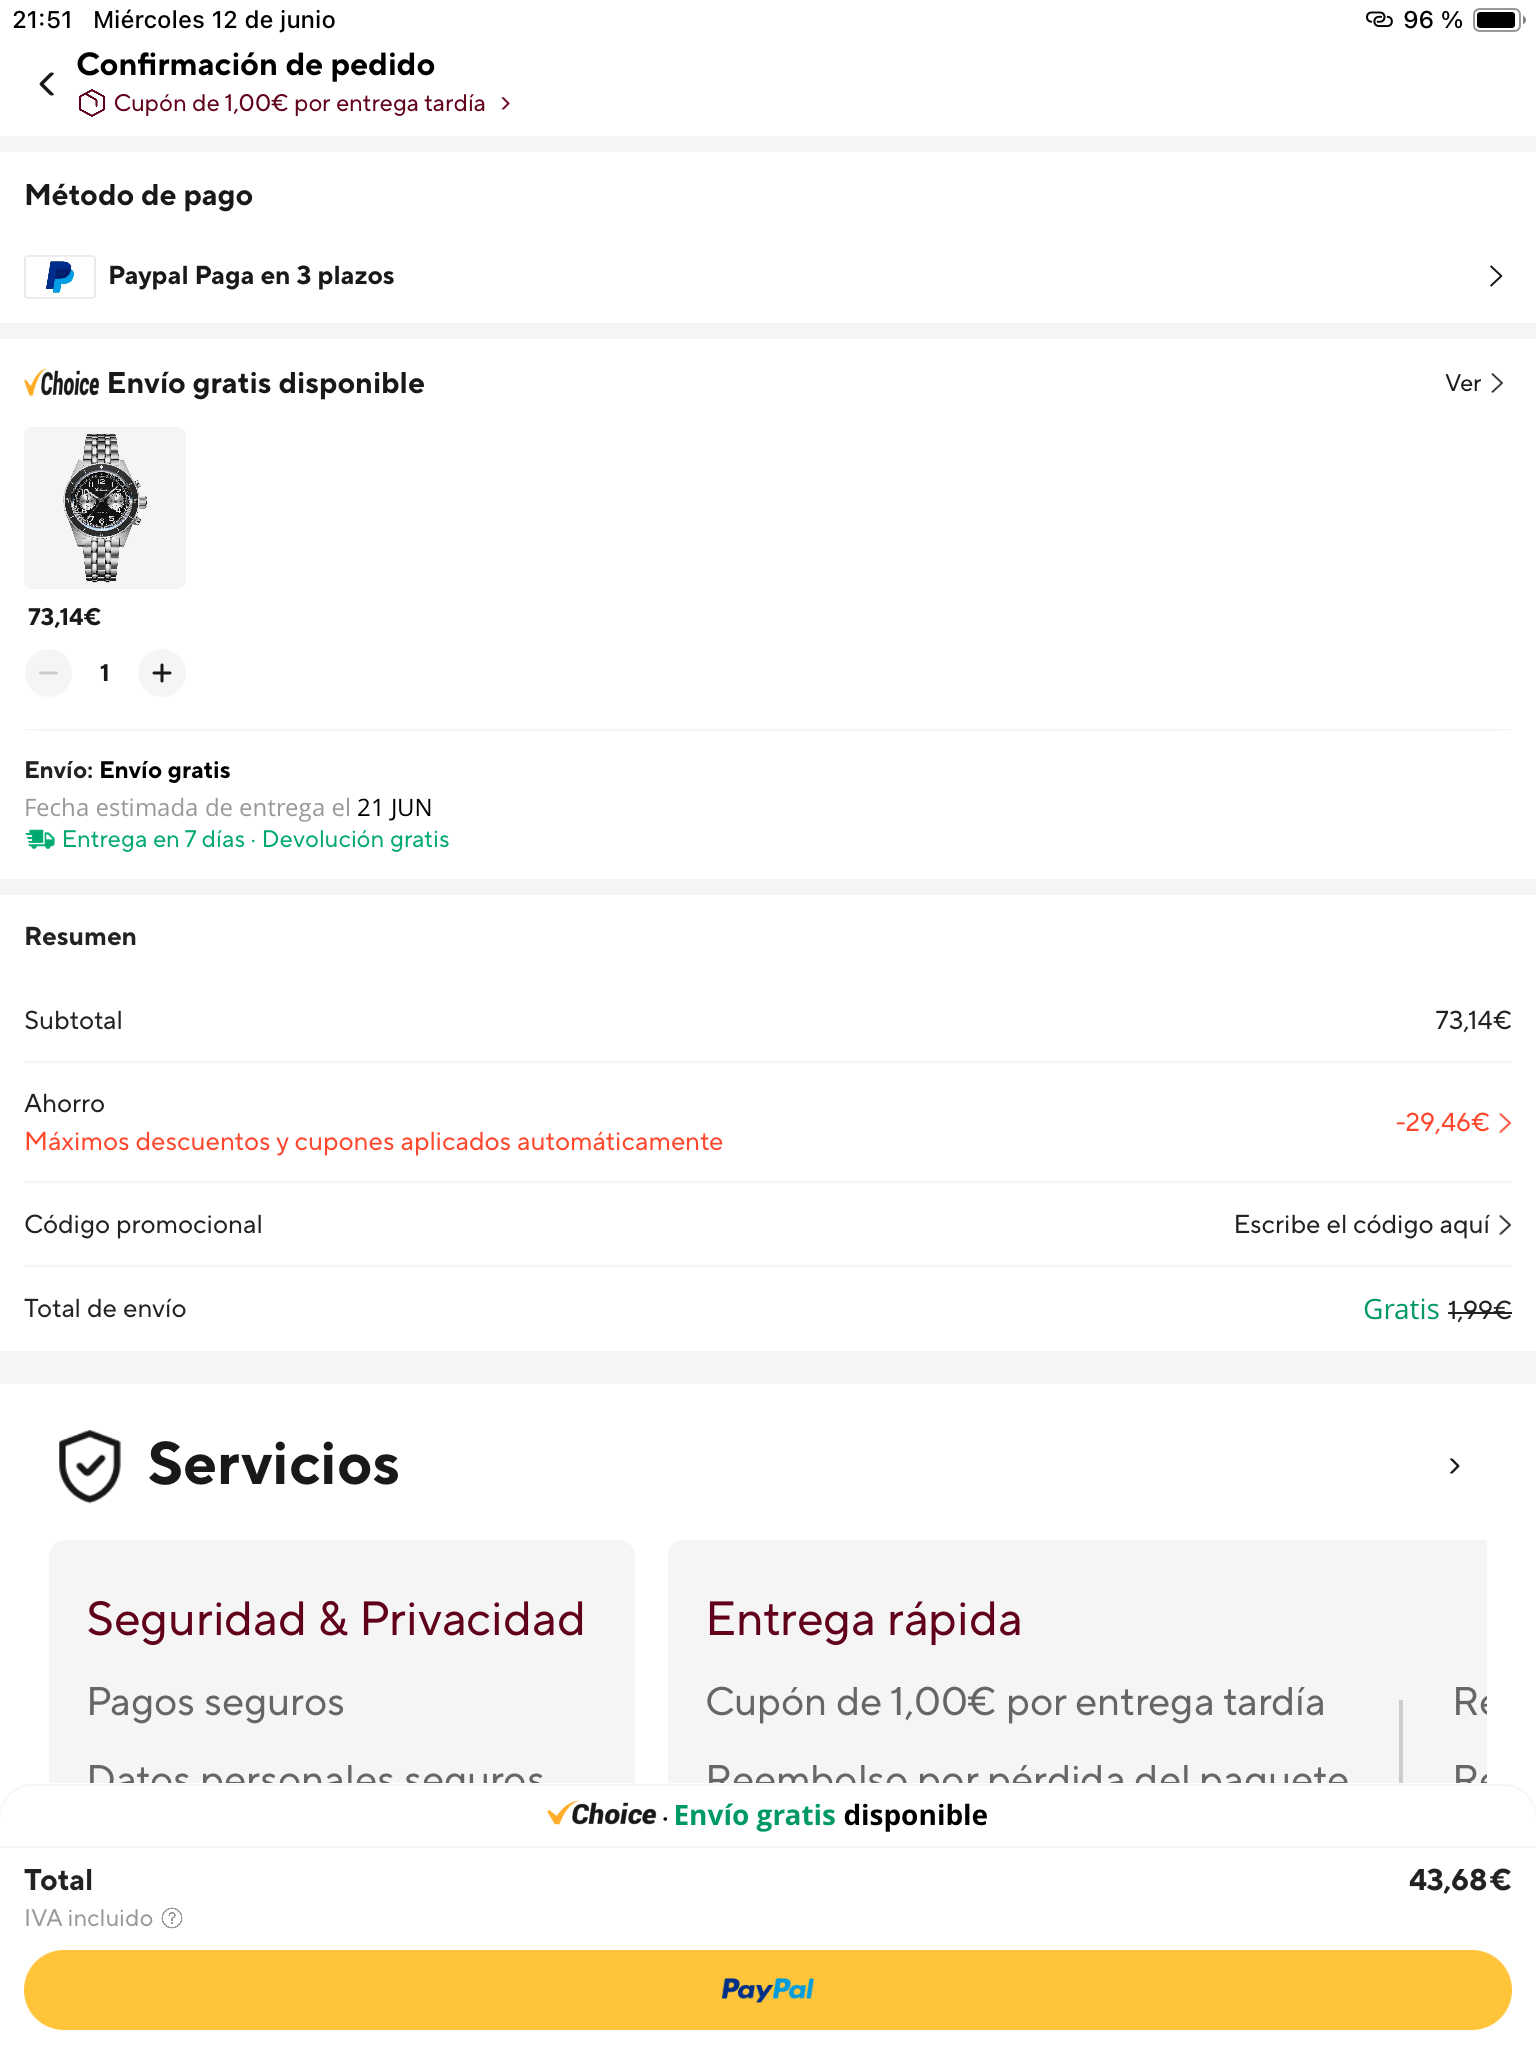Screen dimensions: 1536x2048
Task: Tap the Servicios shield icon
Action: pyautogui.click(x=90, y=1465)
